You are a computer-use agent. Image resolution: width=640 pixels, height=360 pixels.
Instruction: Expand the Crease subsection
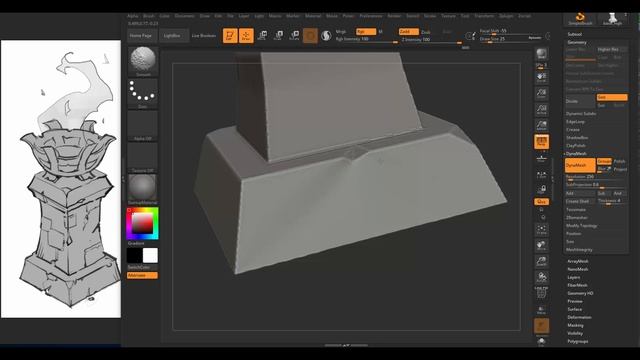coord(573,129)
